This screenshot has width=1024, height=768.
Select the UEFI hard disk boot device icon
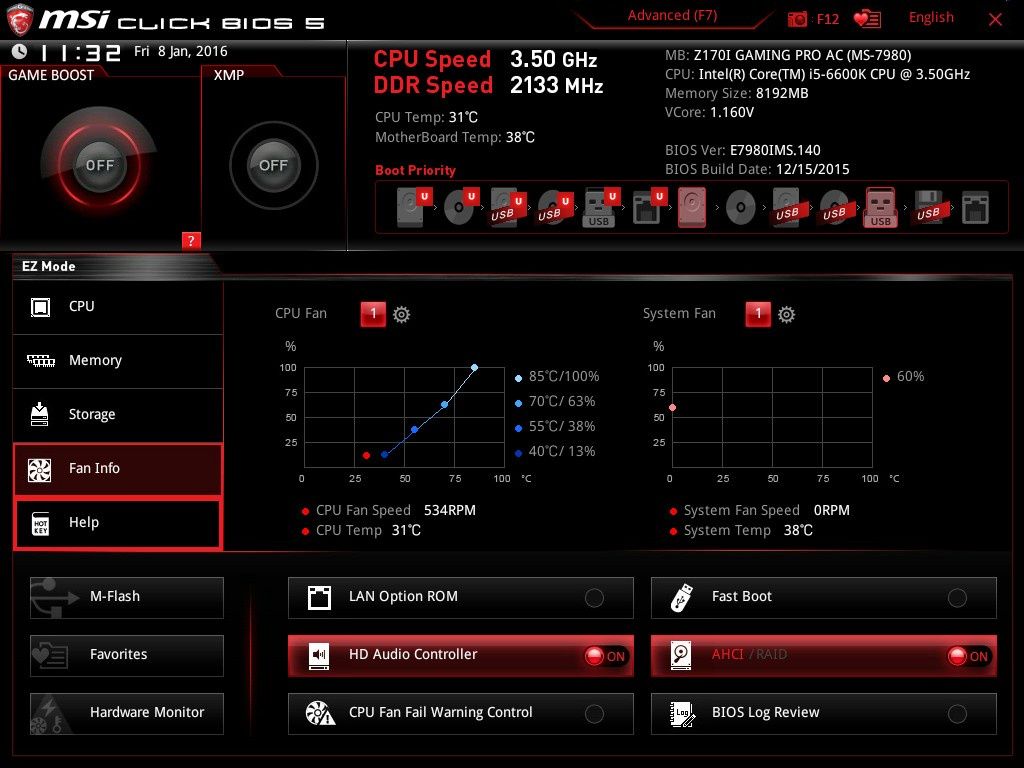(x=414, y=207)
